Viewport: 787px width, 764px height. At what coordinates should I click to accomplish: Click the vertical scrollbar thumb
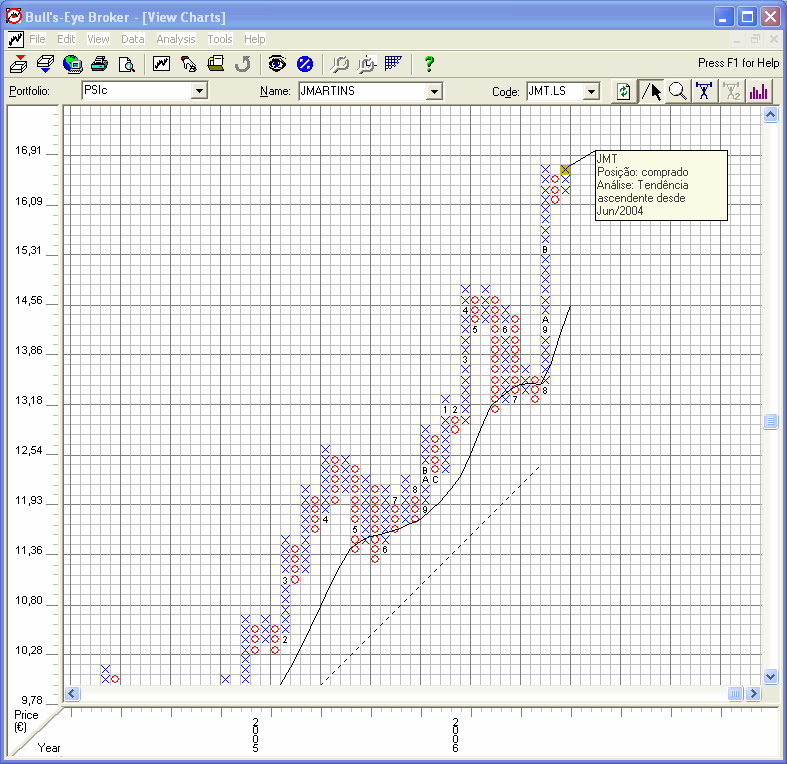click(770, 422)
